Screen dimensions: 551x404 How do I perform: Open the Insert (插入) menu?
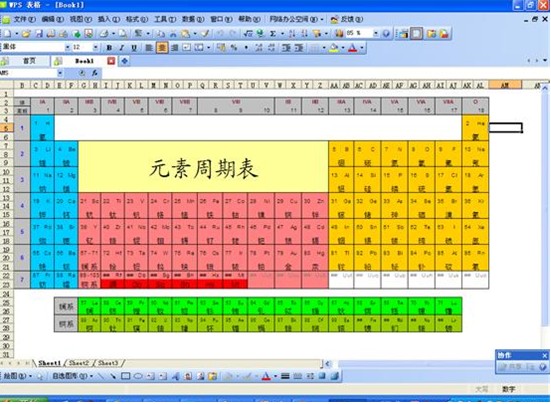tap(109, 19)
